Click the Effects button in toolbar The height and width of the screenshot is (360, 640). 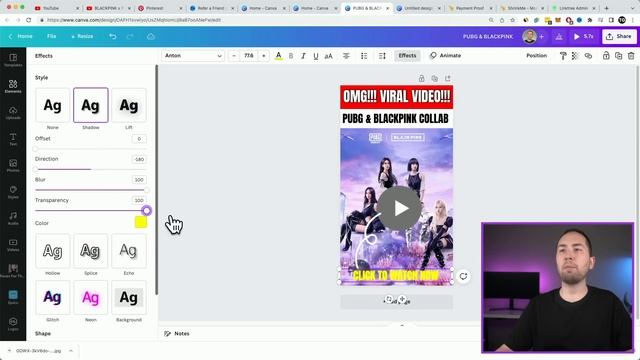point(407,56)
